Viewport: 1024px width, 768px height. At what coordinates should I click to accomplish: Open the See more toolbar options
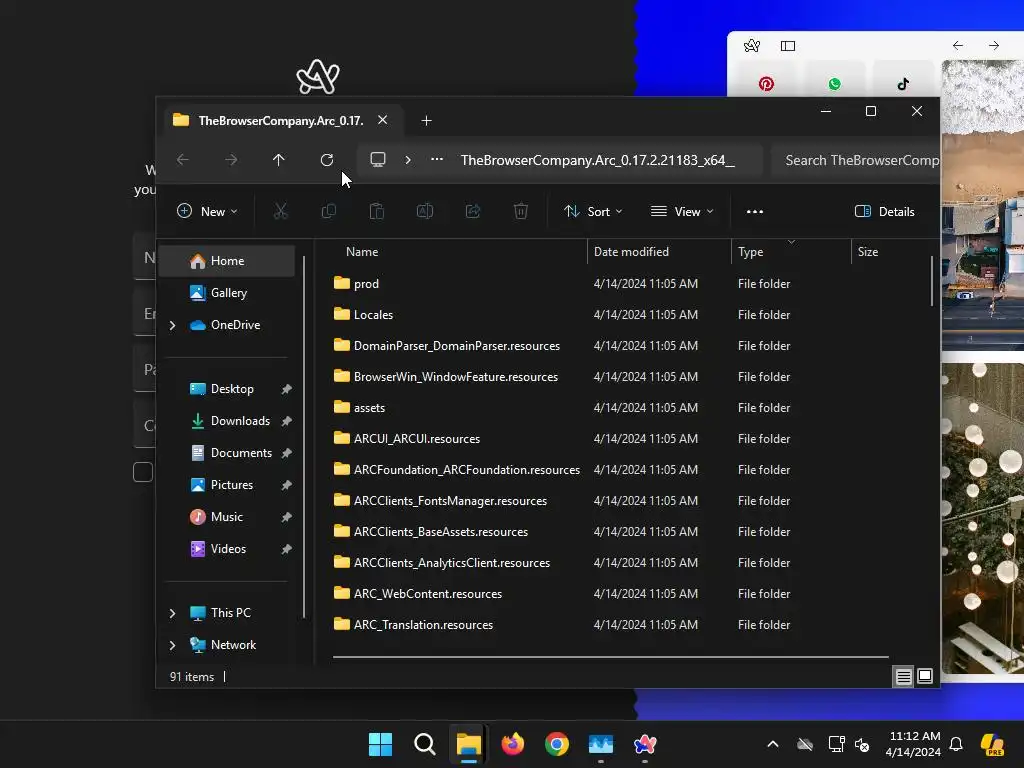click(755, 212)
